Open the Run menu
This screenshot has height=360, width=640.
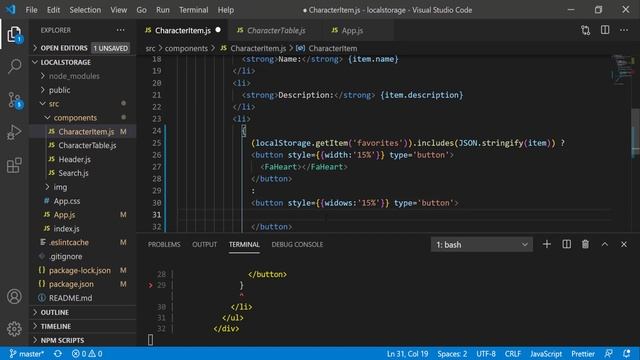click(x=162, y=10)
